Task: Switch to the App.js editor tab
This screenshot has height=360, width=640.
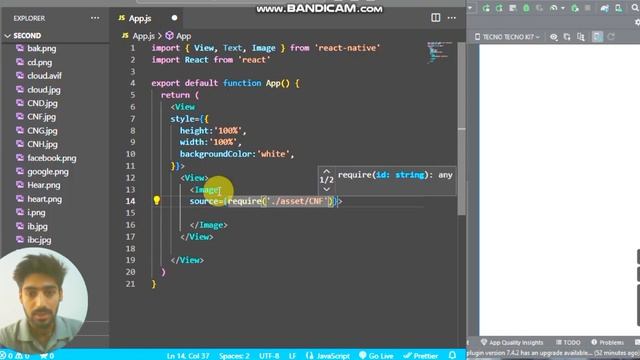Action: (140, 18)
